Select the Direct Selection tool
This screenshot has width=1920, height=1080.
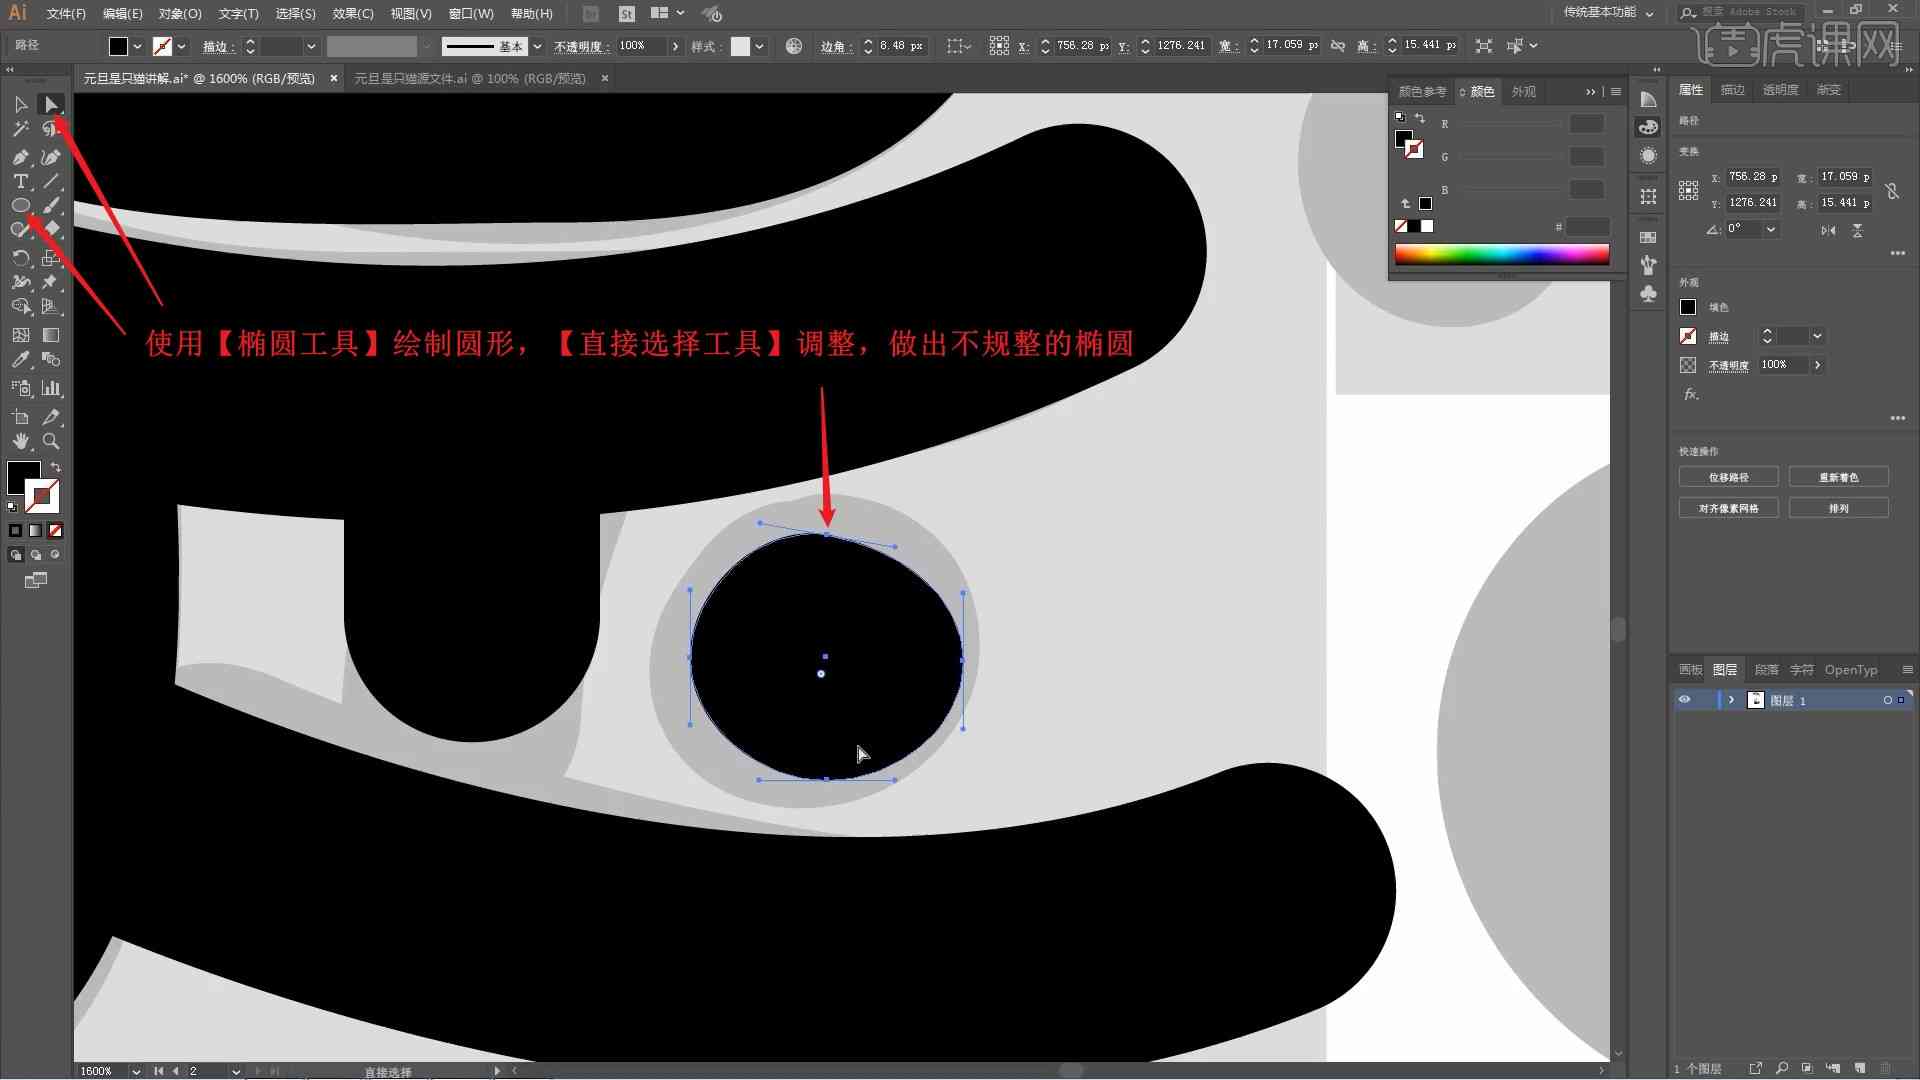pyautogui.click(x=50, y=104)
